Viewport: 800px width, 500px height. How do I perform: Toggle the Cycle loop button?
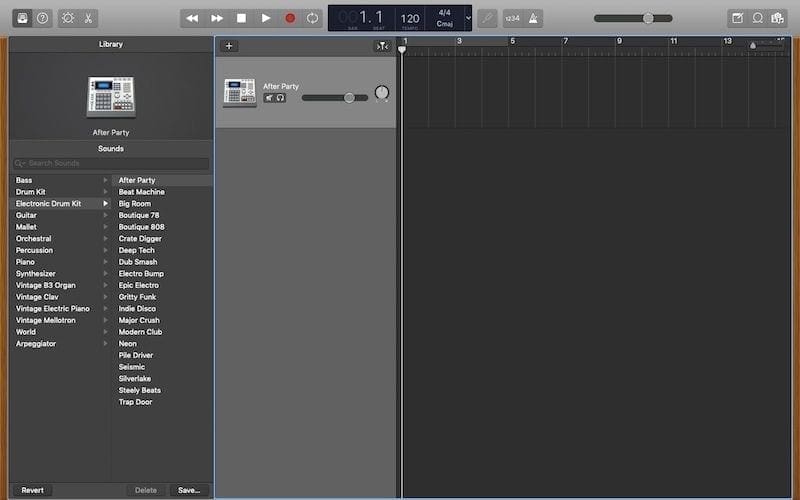[312, 18]
